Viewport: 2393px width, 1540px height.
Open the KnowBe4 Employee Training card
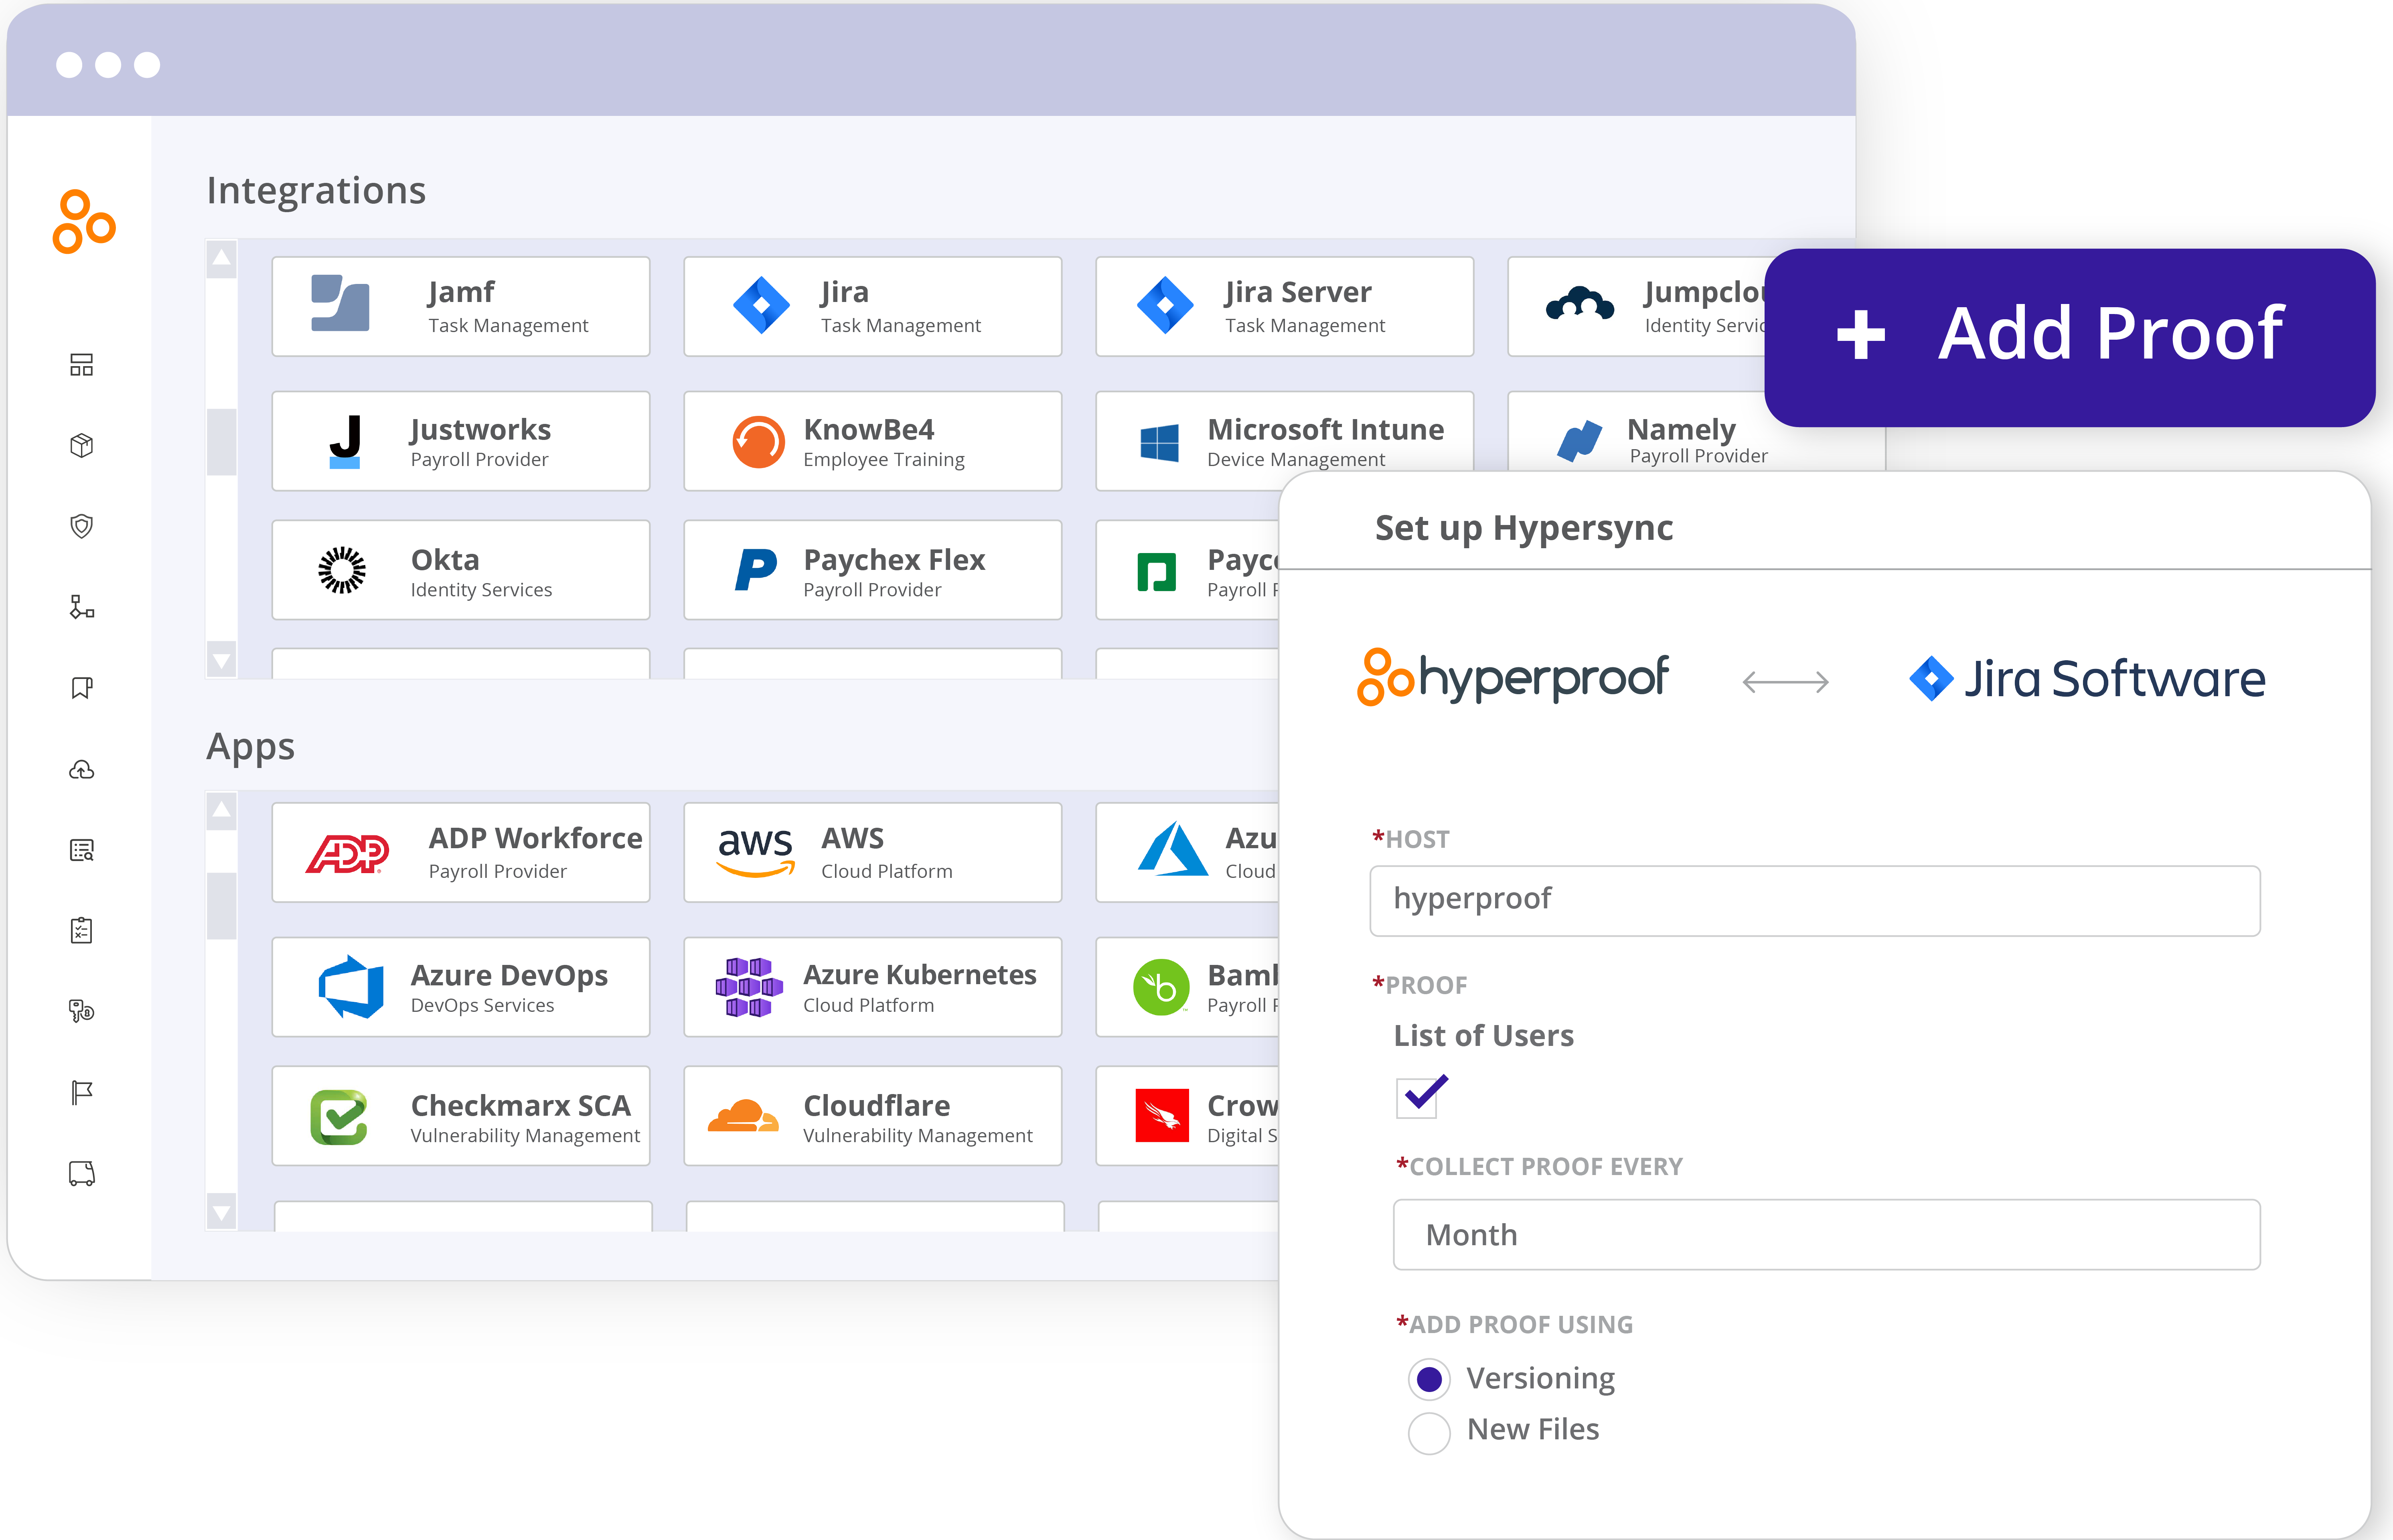click(873, 441)
